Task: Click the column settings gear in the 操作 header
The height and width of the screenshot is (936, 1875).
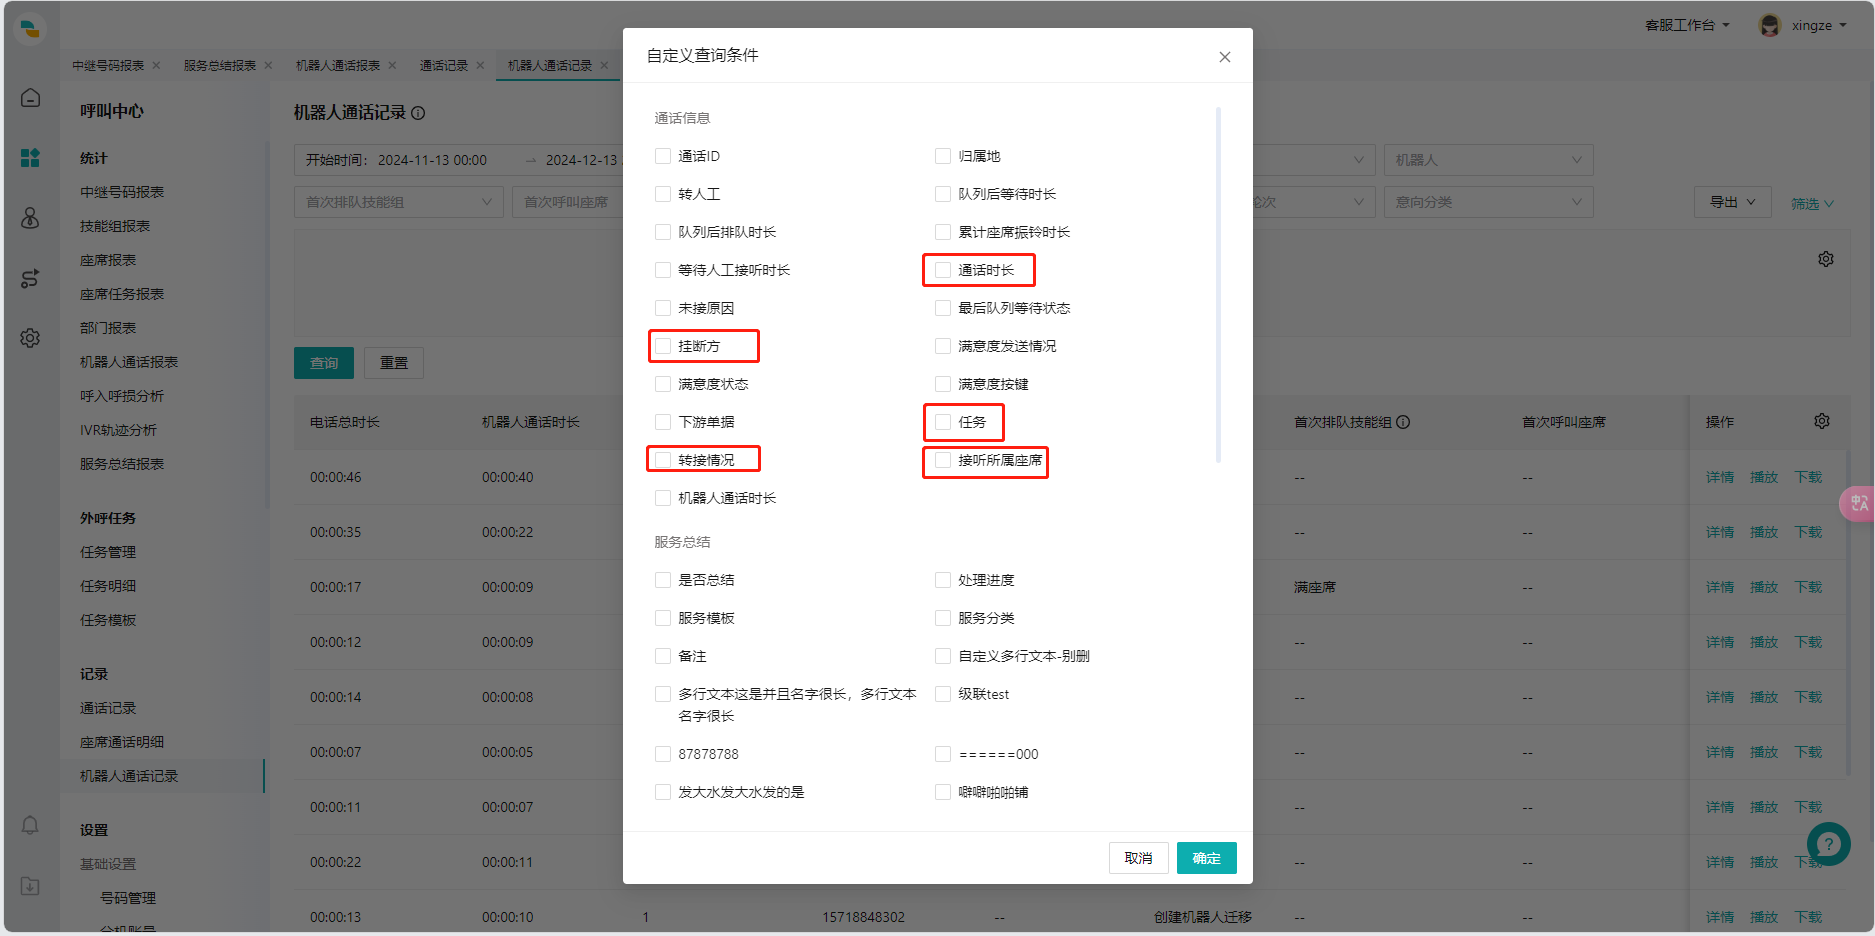Action: tap(1822, 421)
